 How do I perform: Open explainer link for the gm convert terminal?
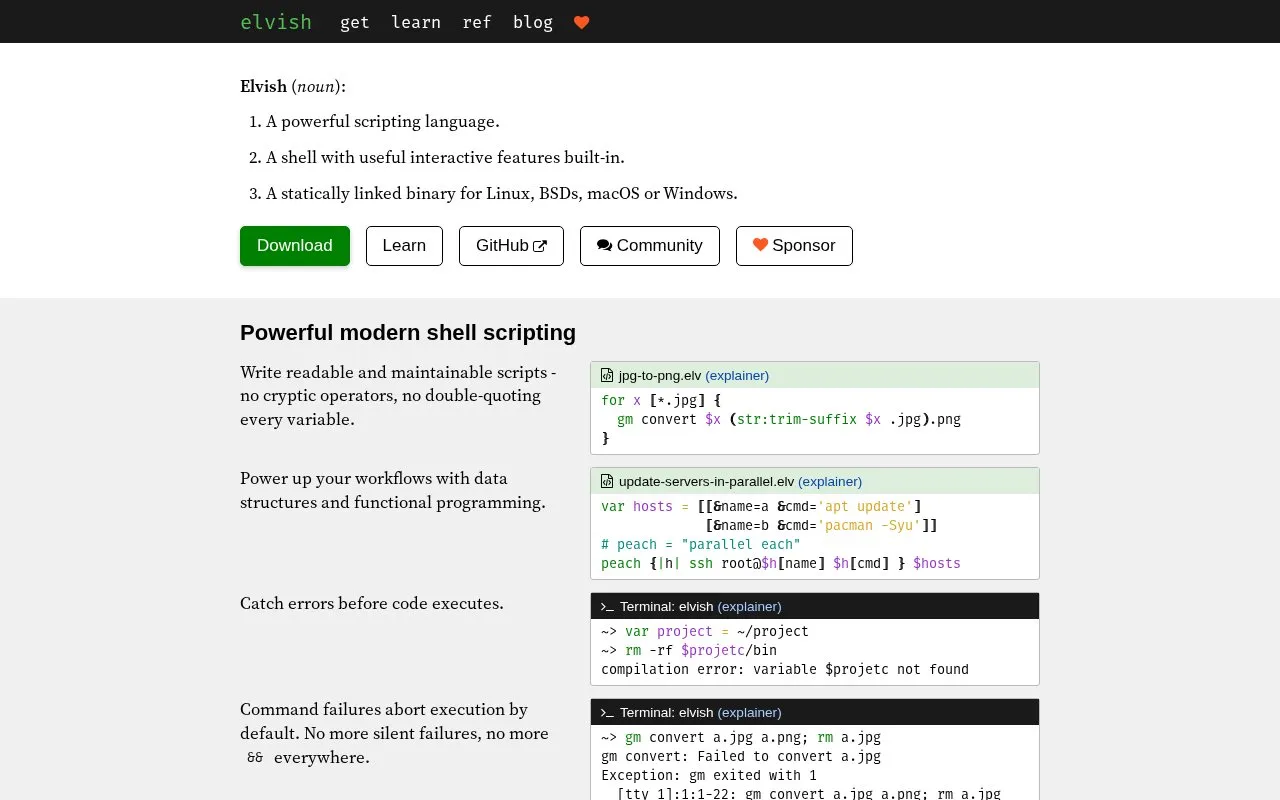click(x=750, y=713)
